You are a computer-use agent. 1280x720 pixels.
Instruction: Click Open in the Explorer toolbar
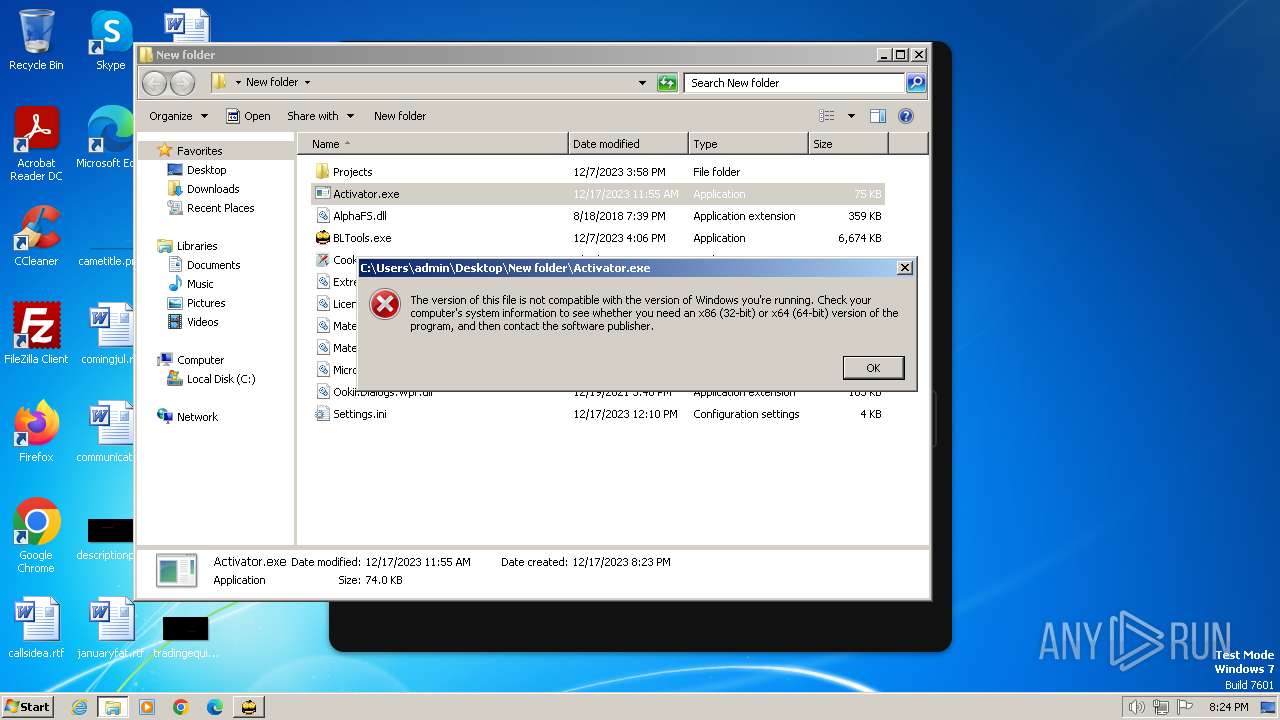click(x=248, y=116)
